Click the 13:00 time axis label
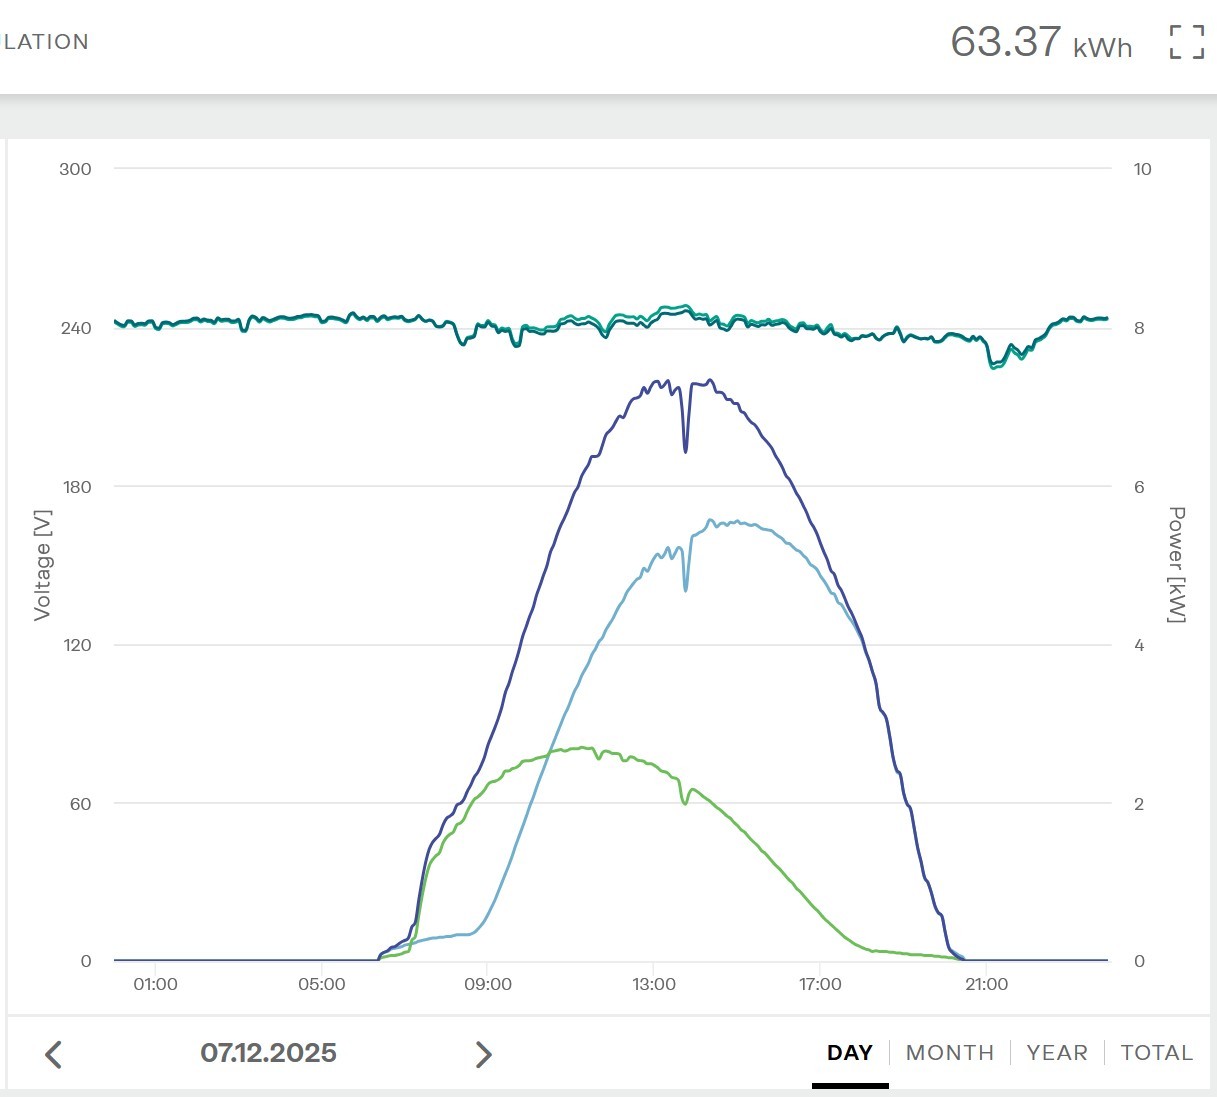1217x1097 pixels. tap(653, 985)
